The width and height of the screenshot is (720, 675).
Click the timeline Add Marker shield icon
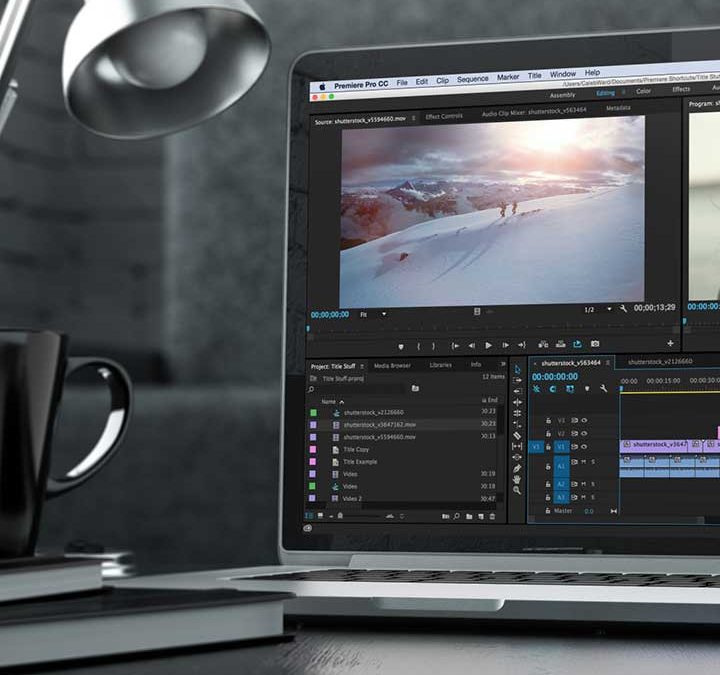point(587,389)
